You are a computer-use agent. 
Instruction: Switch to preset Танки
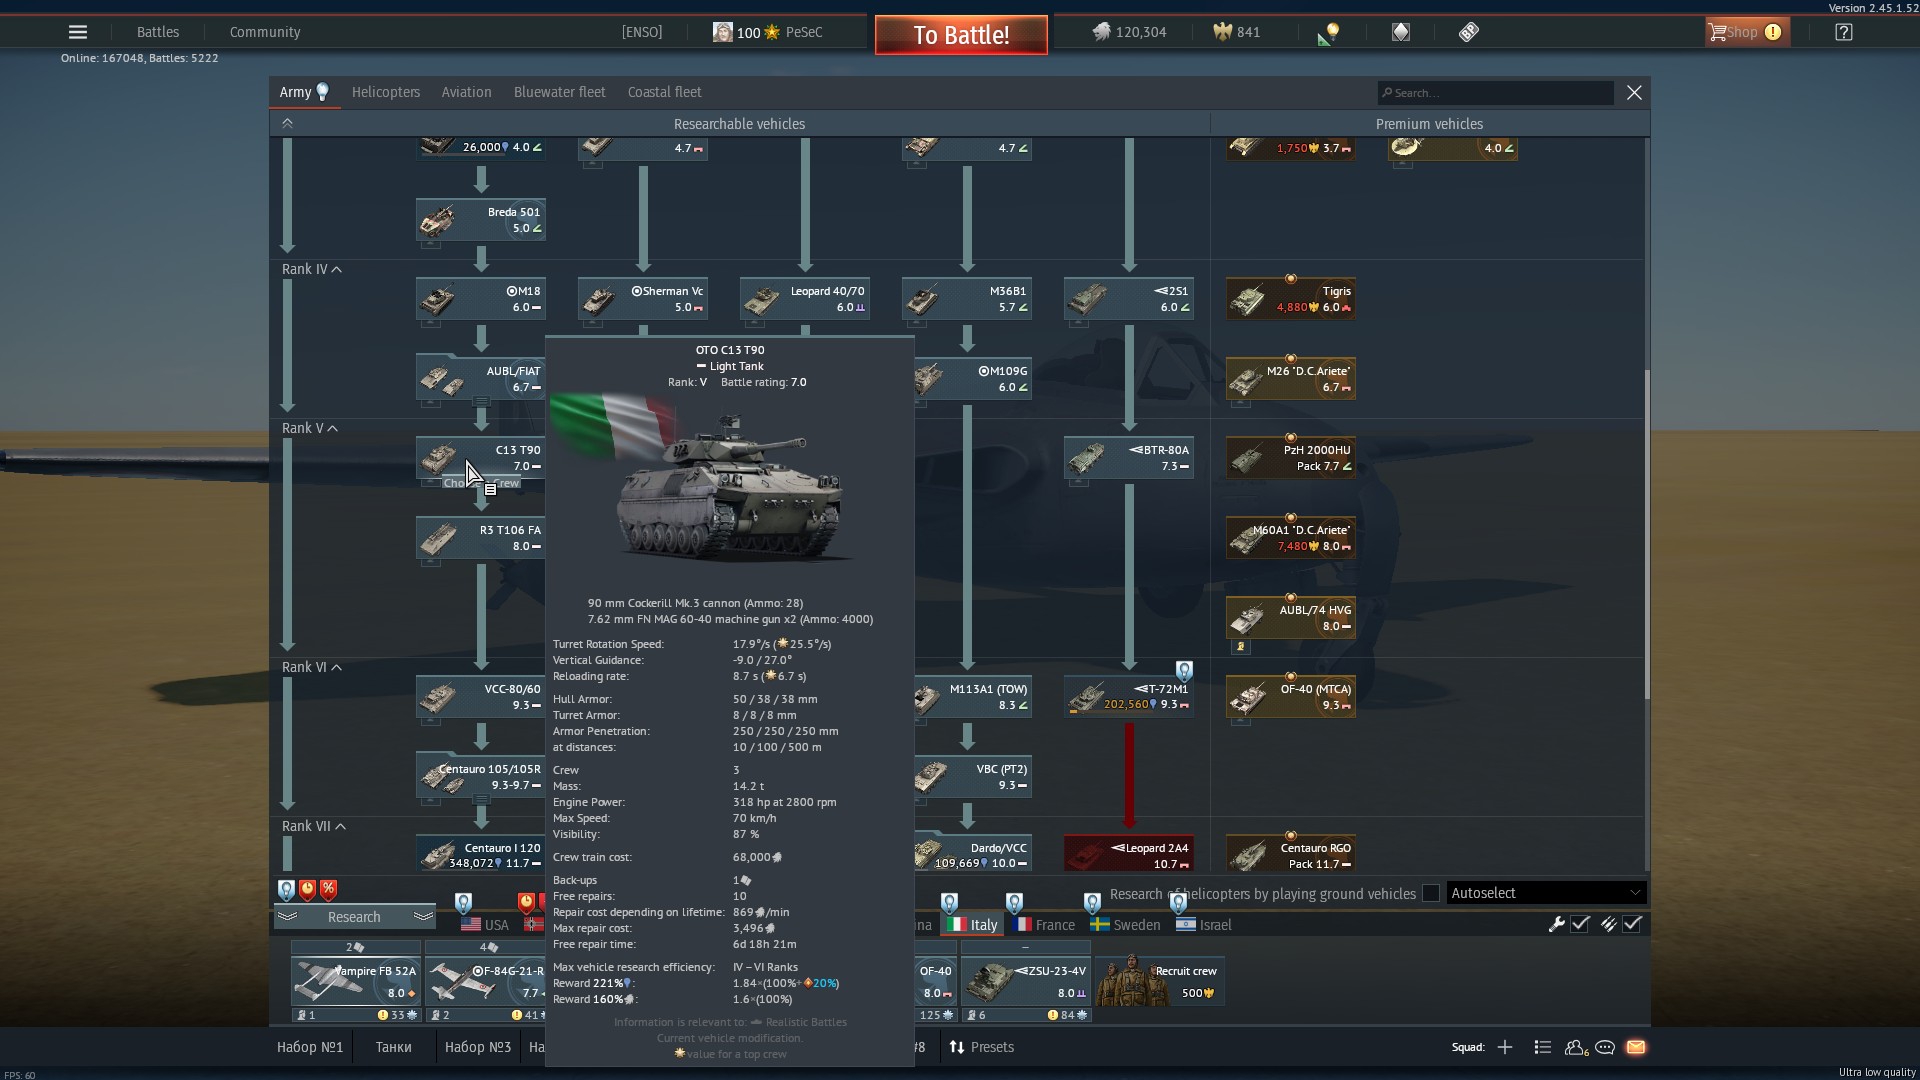(x=394, y=1047)
